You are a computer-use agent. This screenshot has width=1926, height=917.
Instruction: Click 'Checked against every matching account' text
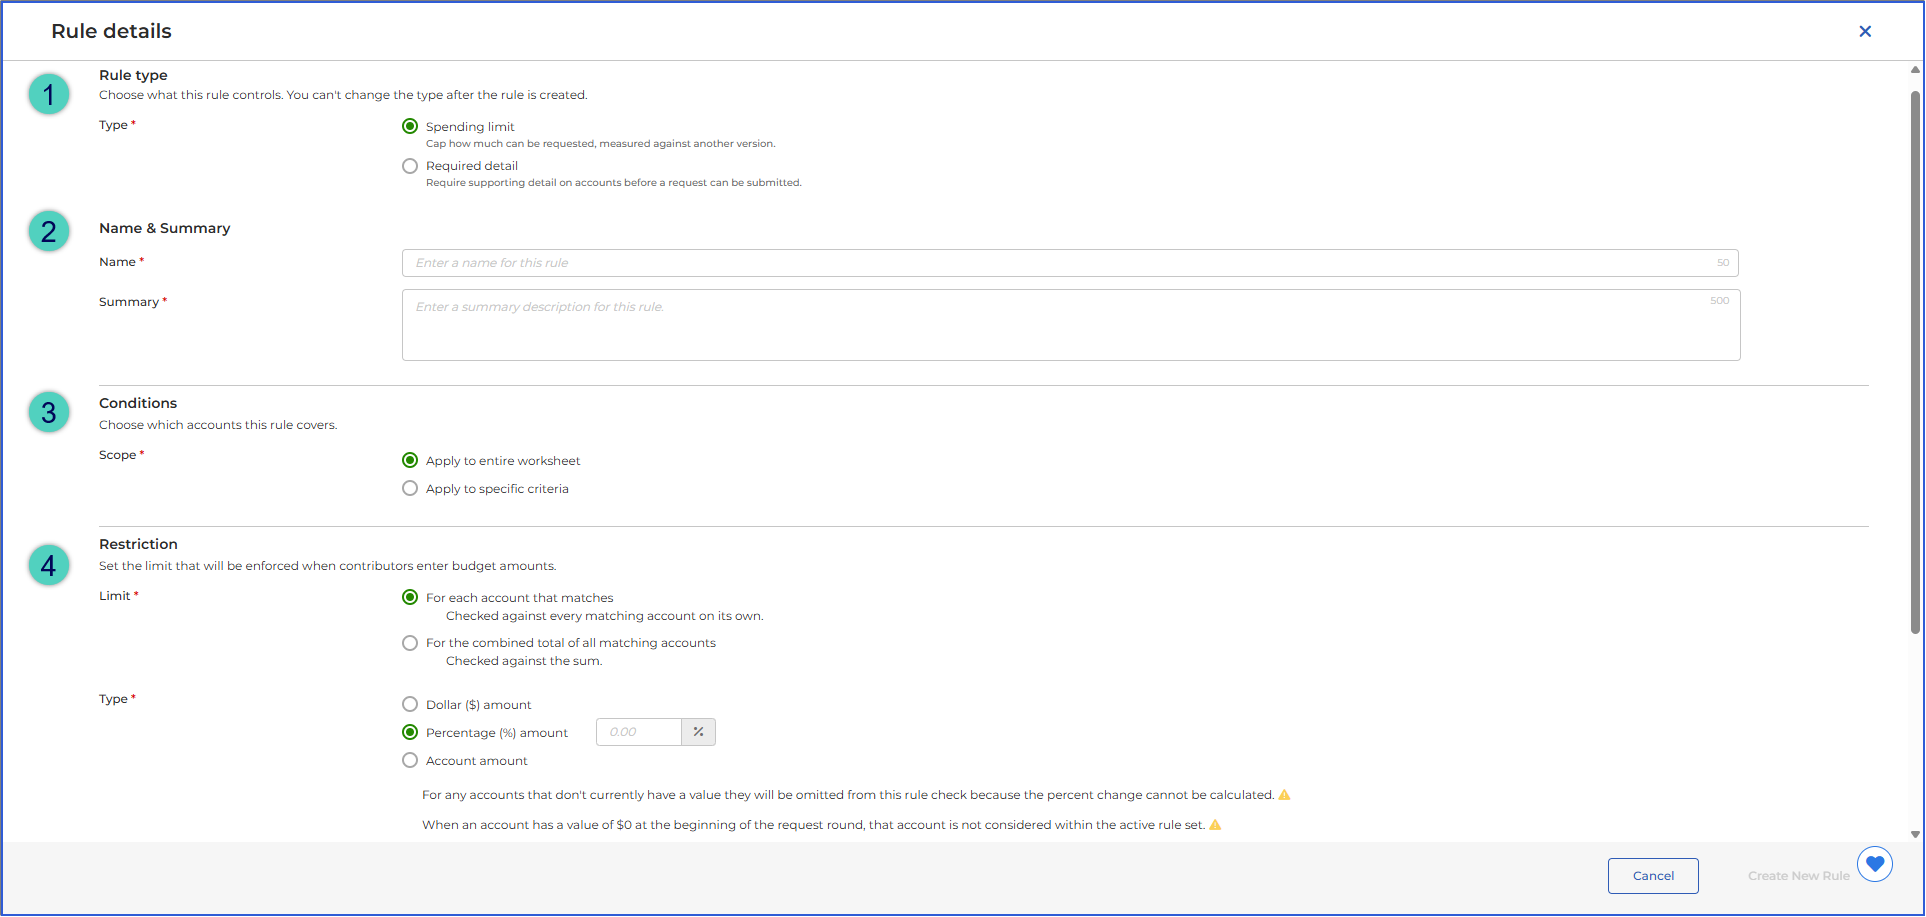[605, 616]
